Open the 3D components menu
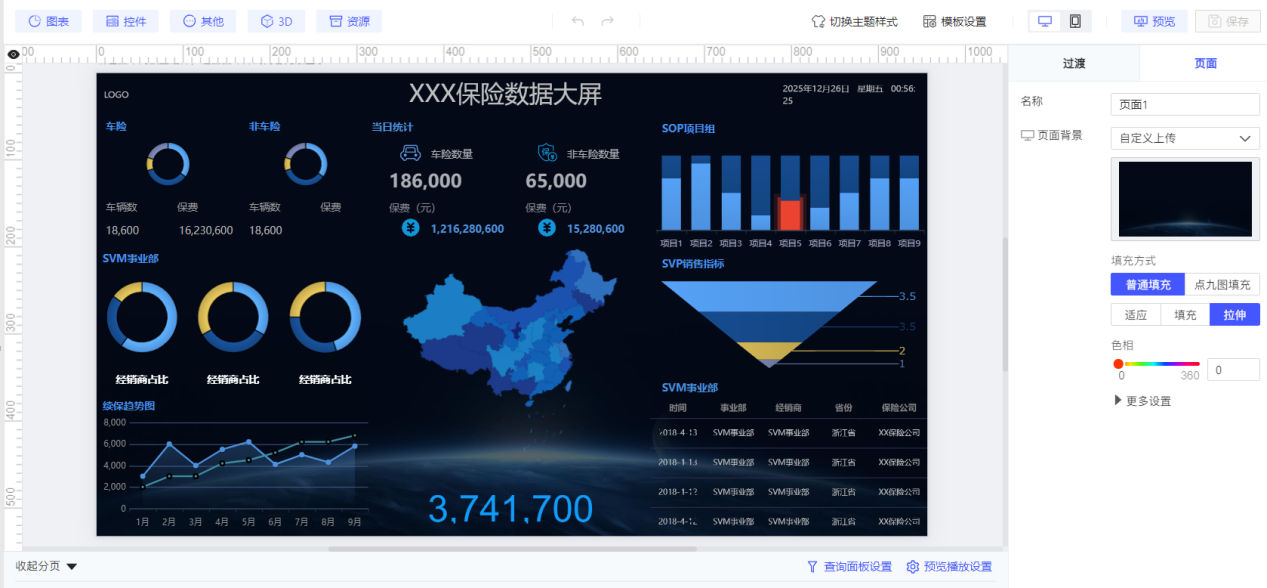Image resolution: width=1267 pixels, height=588 pixels. click(x=276, y=21)
